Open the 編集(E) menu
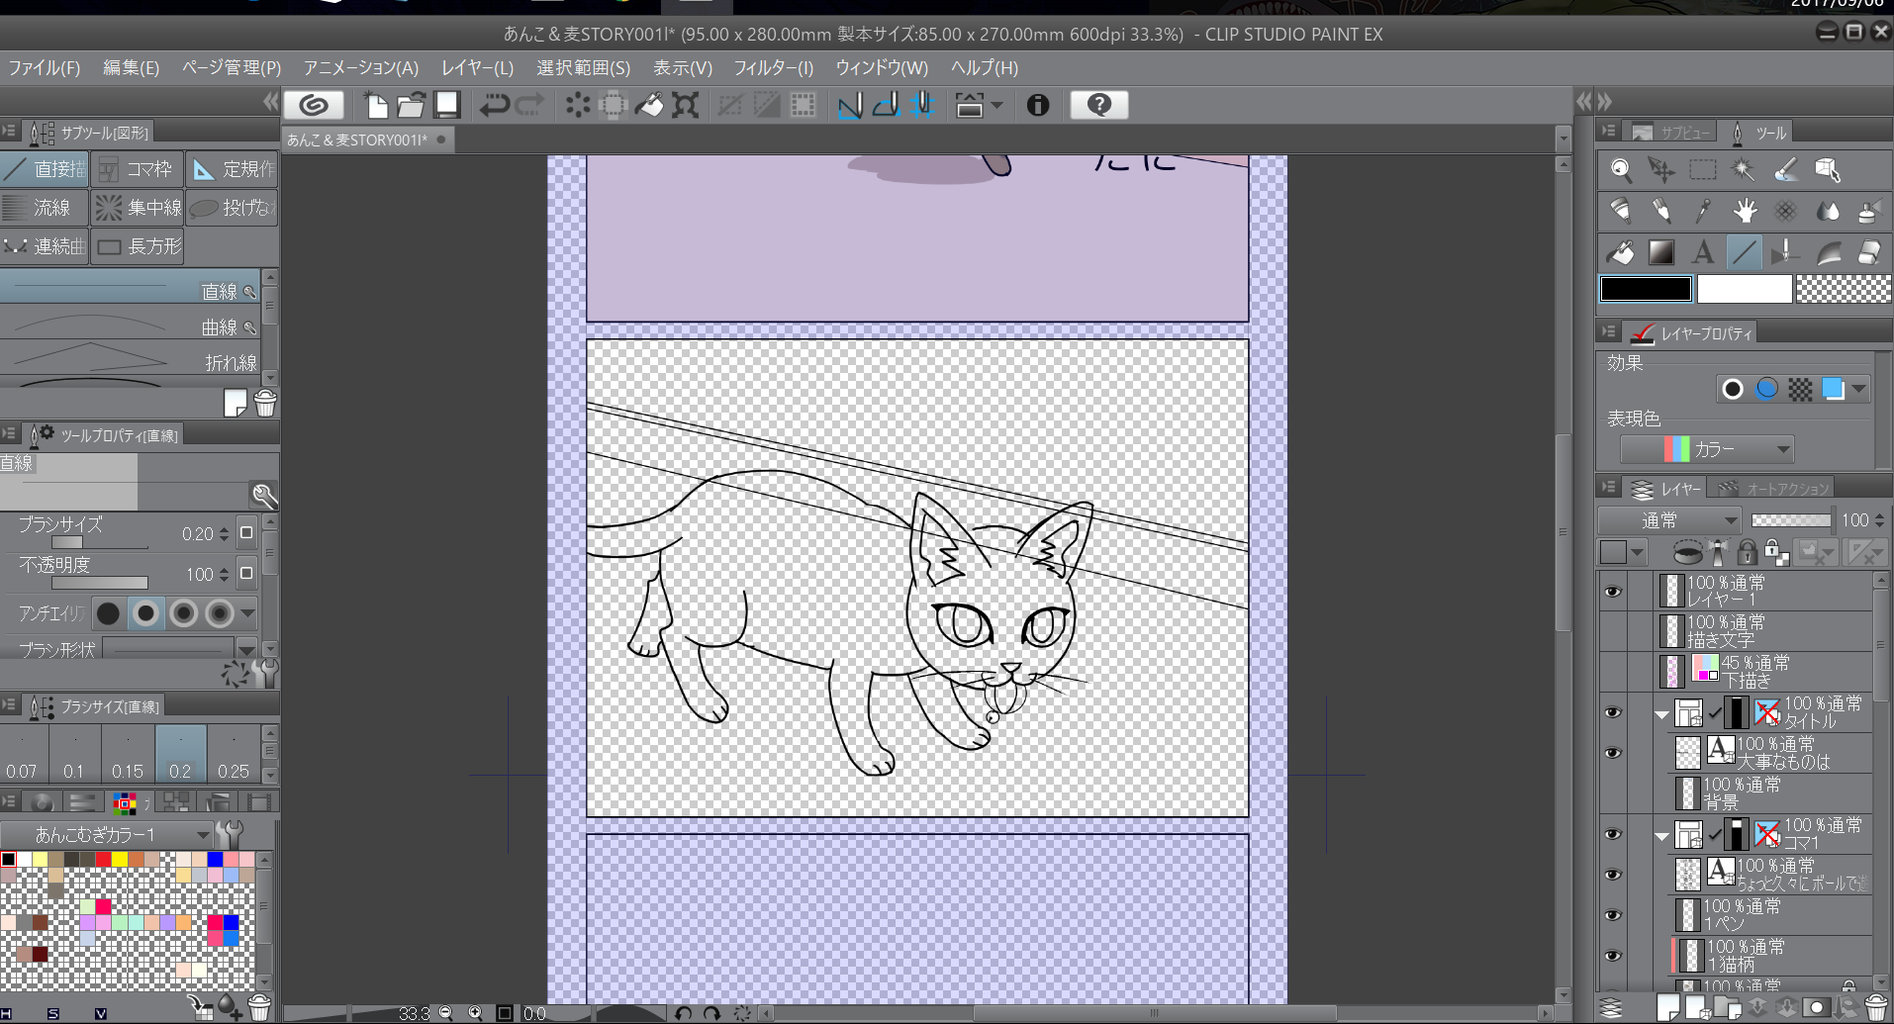Image resolution: width=1894 pixels, height=1024 pixels. pos(131,67)
